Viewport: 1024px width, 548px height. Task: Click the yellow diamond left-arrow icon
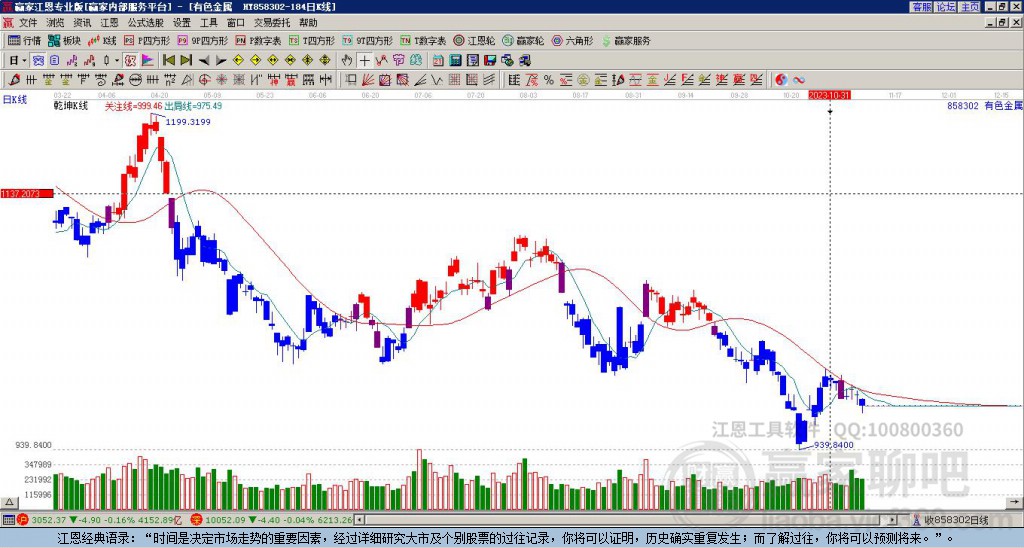(238, 61)
